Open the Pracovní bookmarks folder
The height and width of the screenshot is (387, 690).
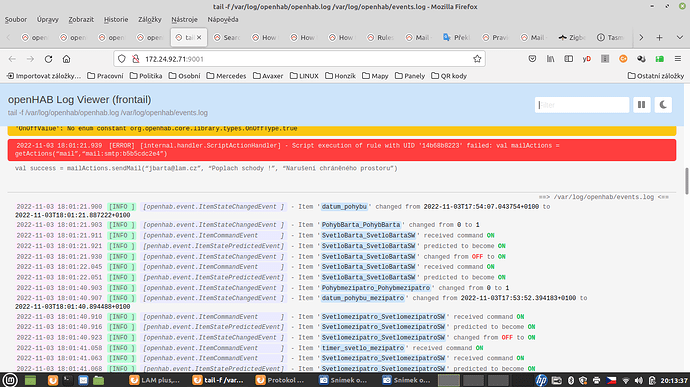(106, 76)
